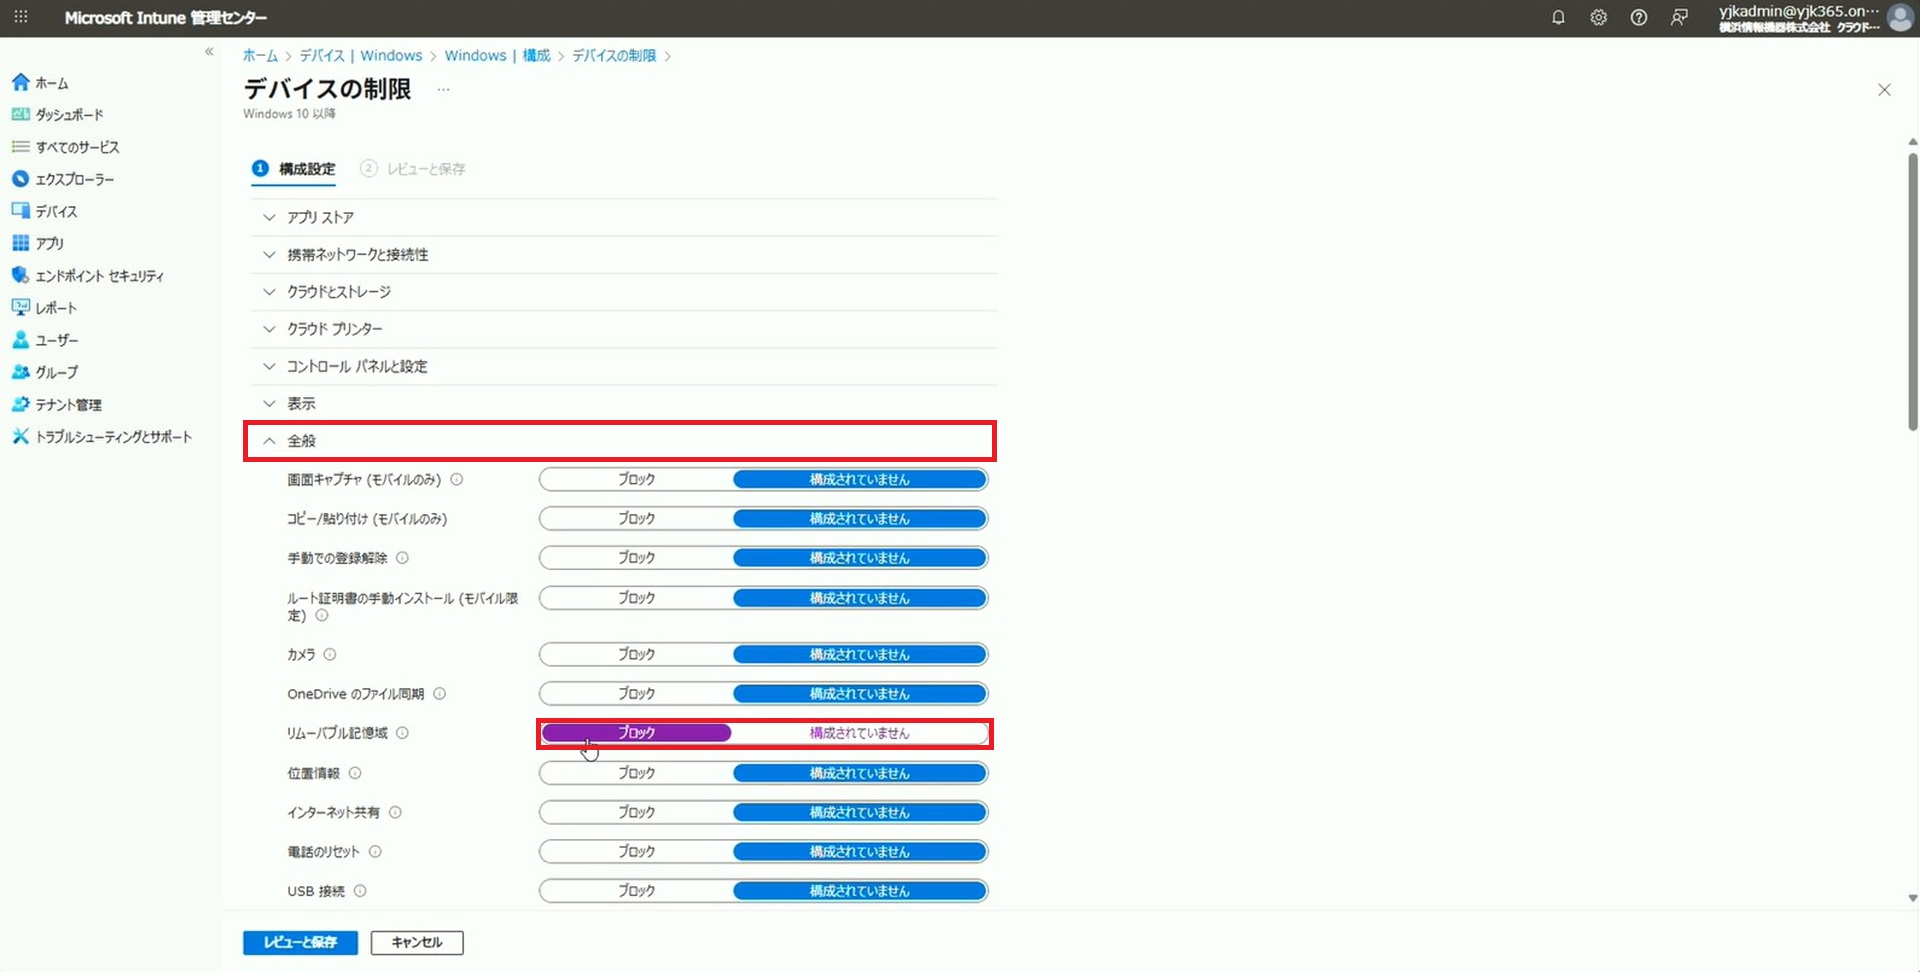Click the help question mark icon

click(x=1638, y=17)
